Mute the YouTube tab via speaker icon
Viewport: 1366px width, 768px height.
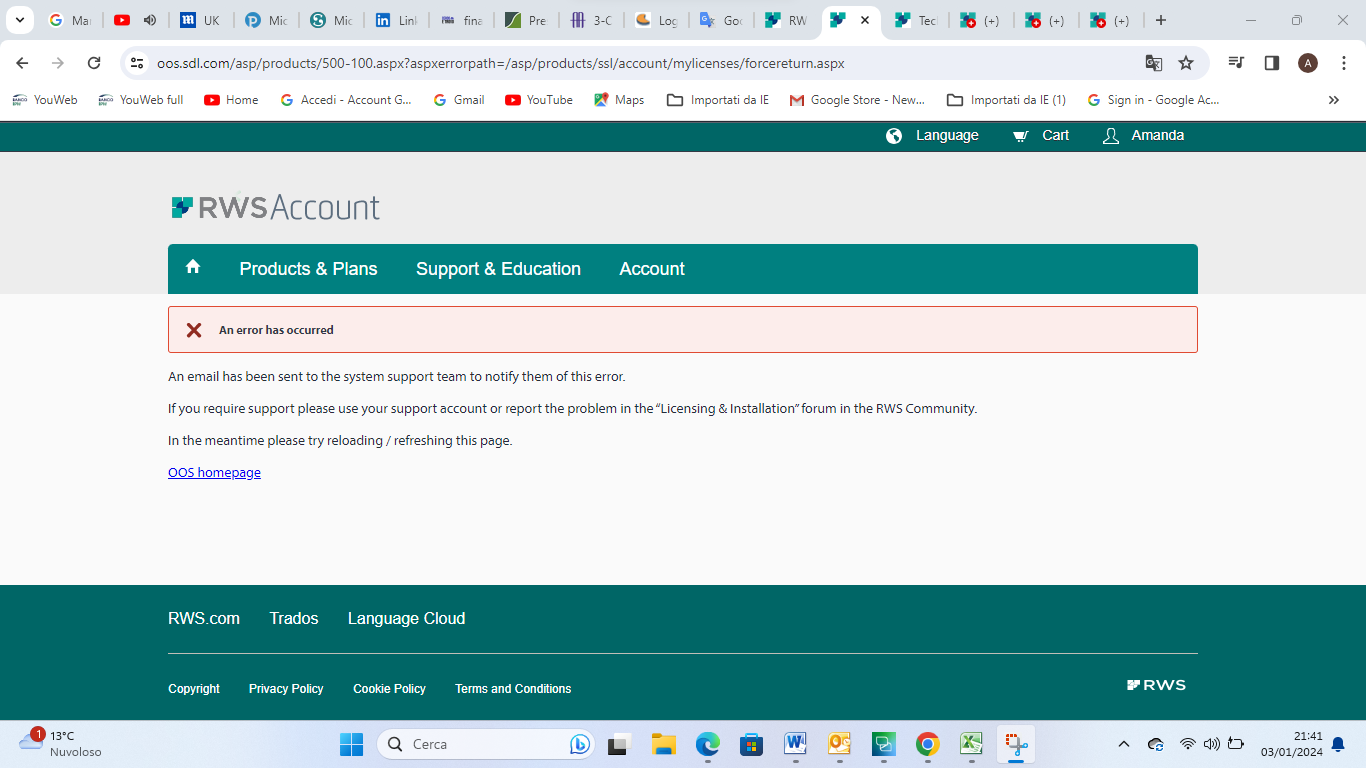150,20
